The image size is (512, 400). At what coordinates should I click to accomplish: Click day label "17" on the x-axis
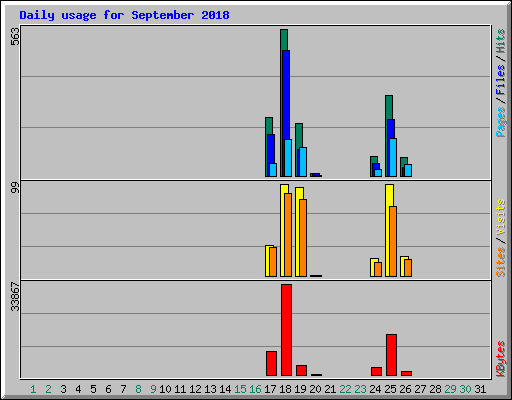coord(270,389)
